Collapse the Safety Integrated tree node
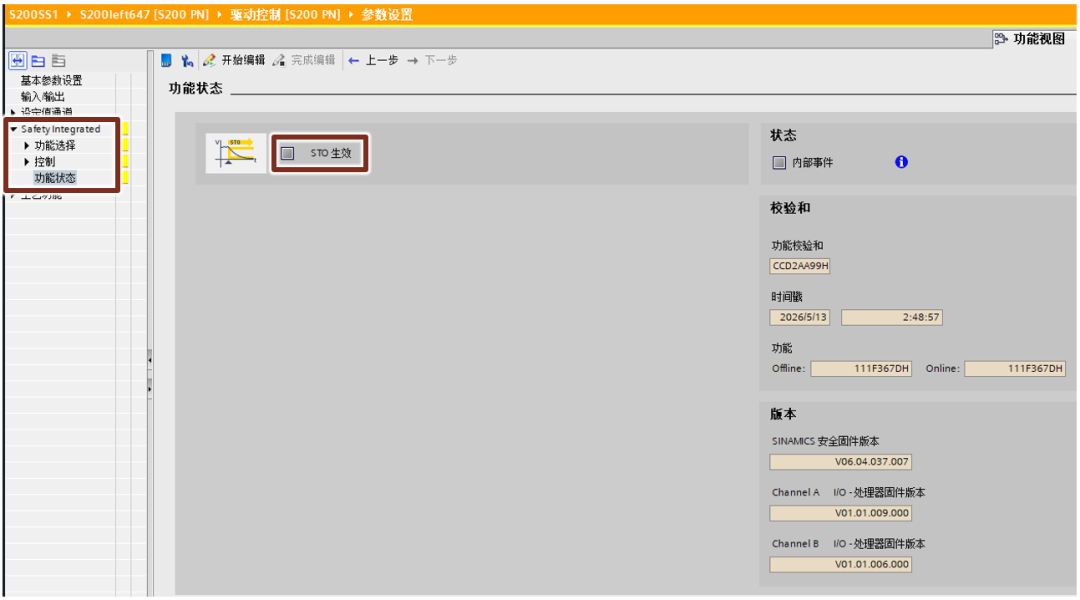The image size is (1080, 600). pyautogui.click(x=14, y=129)
